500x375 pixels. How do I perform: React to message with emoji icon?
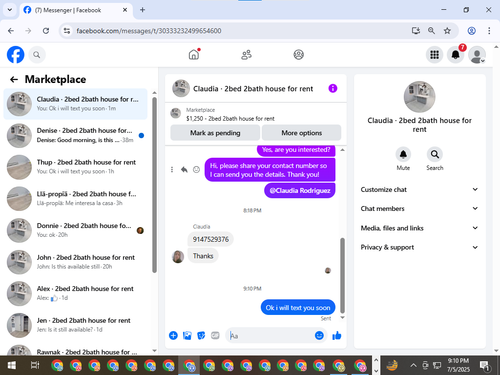pos(197,170)
